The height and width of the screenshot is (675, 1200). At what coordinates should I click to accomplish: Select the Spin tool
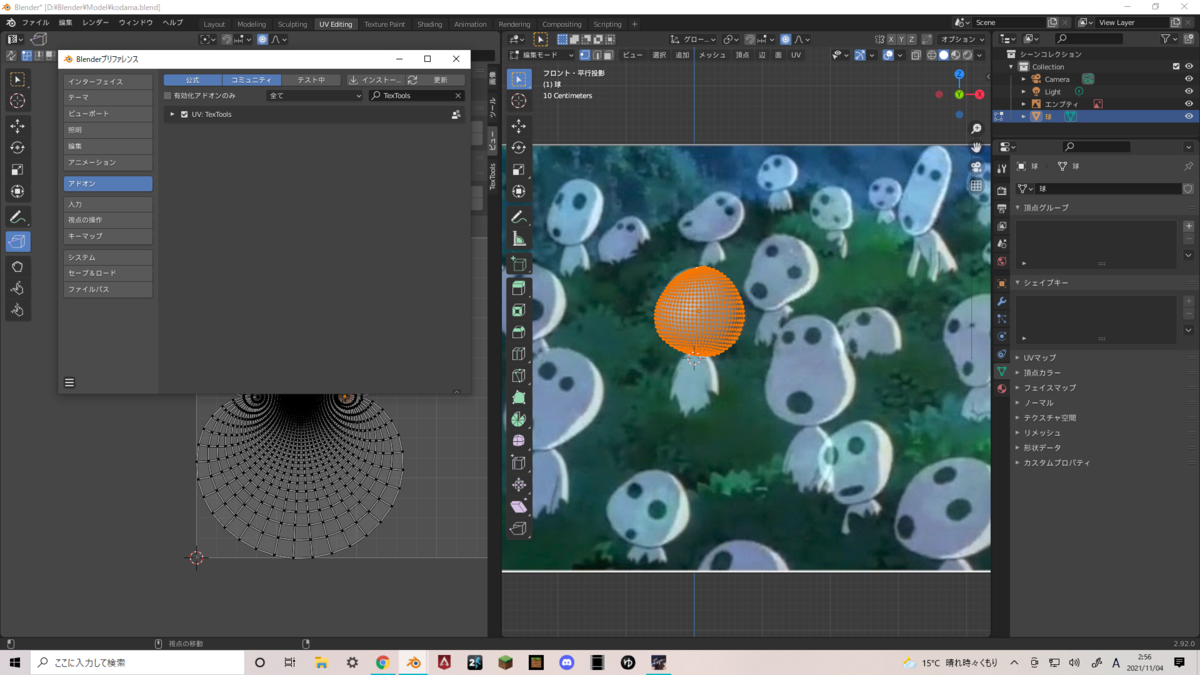coord(518,420)
